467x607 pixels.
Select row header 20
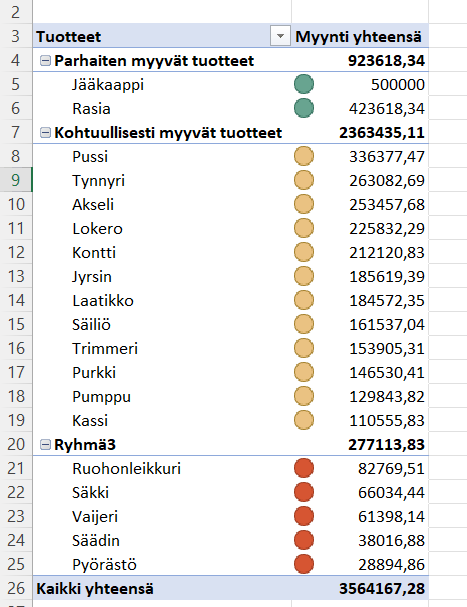[16, 444]
